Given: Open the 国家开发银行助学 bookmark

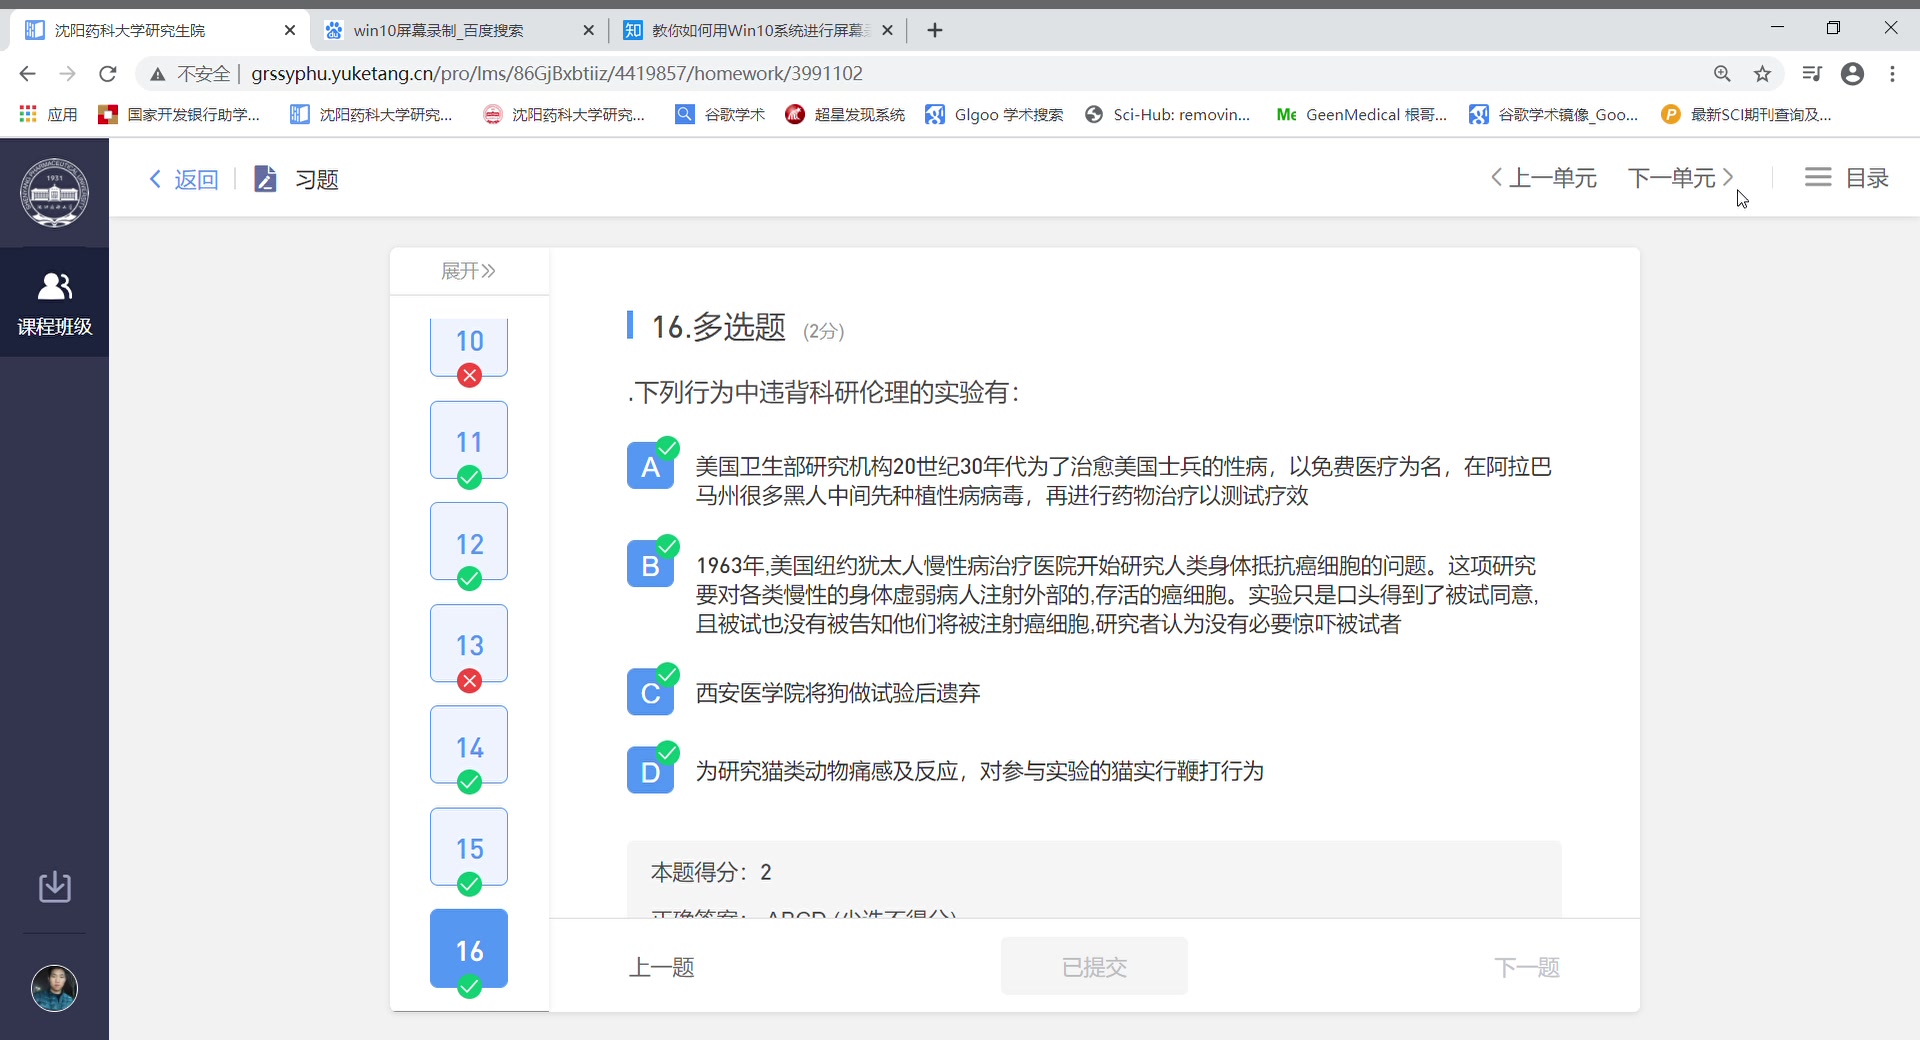Looking at the screenshot, I should click(x=179, y=115).
